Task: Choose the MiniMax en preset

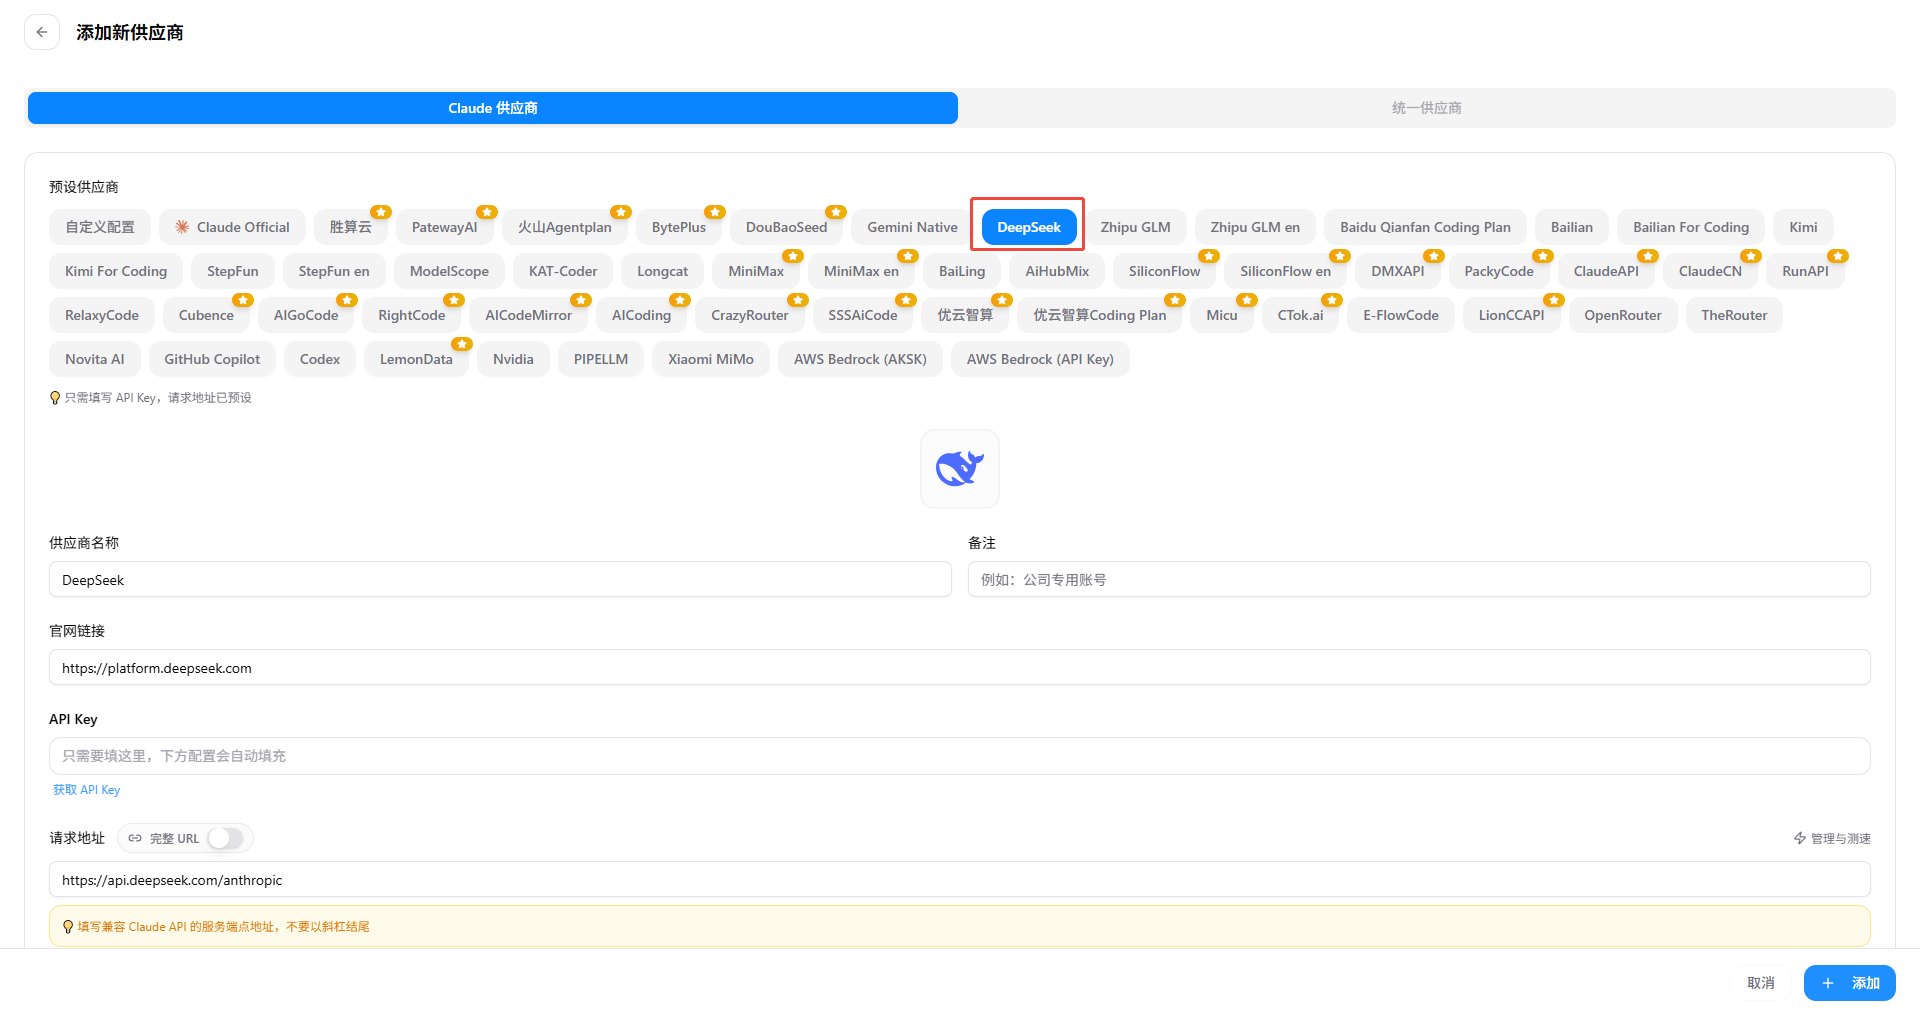Action: 861,271
